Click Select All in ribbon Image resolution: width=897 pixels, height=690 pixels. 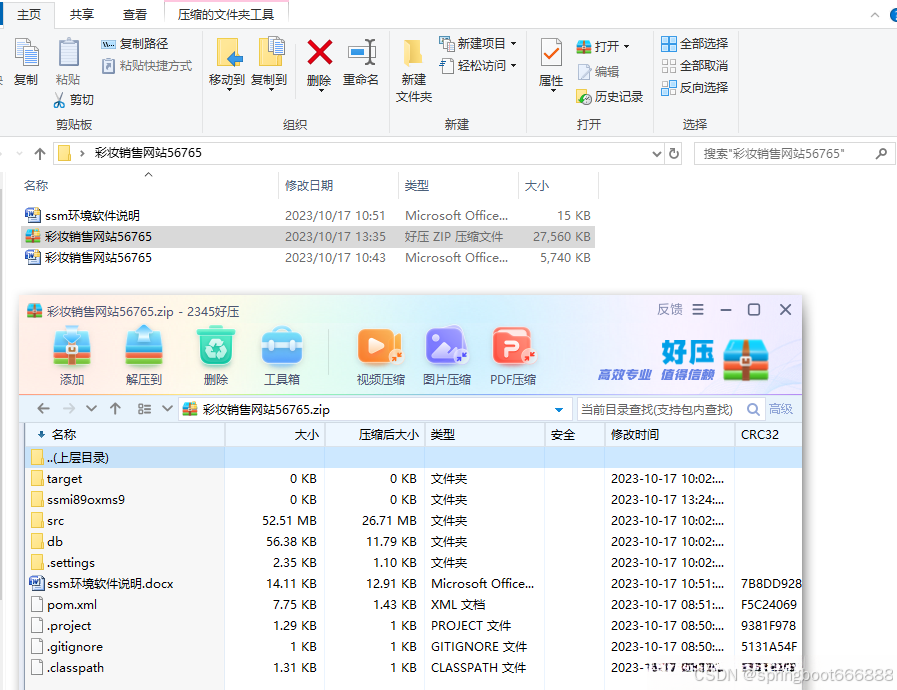694,43
